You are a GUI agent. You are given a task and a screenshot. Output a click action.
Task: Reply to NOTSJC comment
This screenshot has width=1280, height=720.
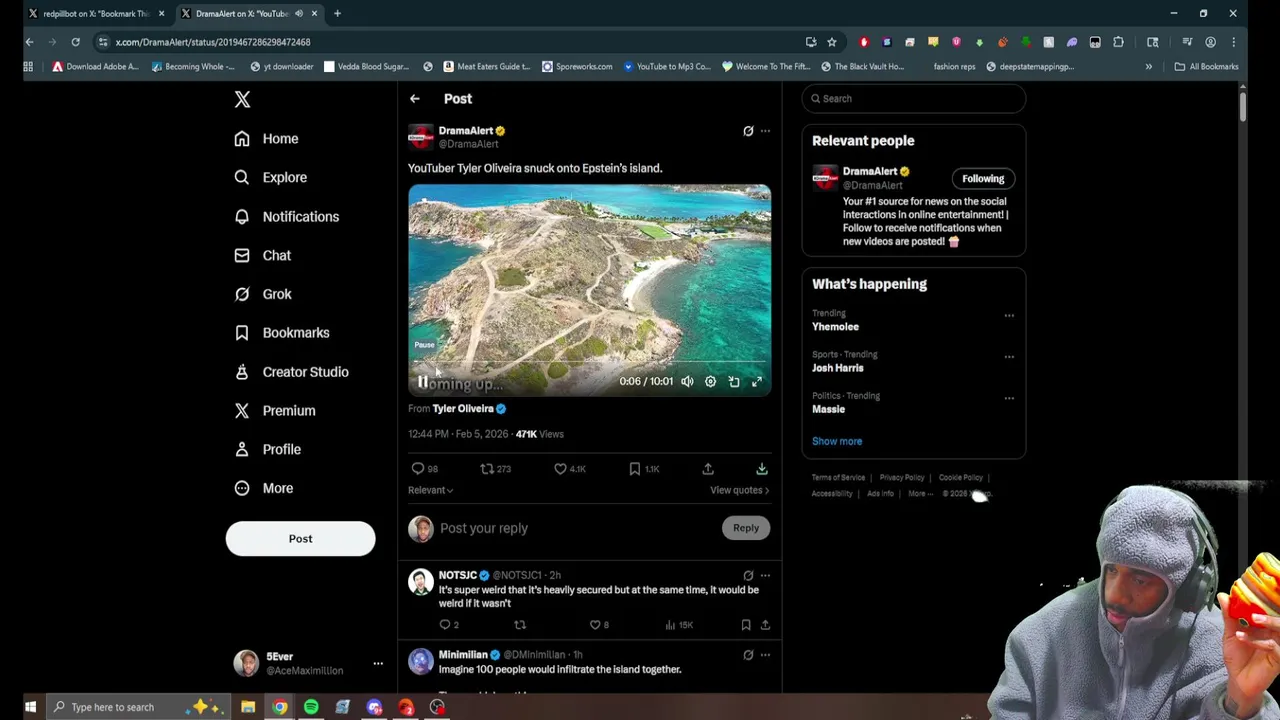point(449,625)
